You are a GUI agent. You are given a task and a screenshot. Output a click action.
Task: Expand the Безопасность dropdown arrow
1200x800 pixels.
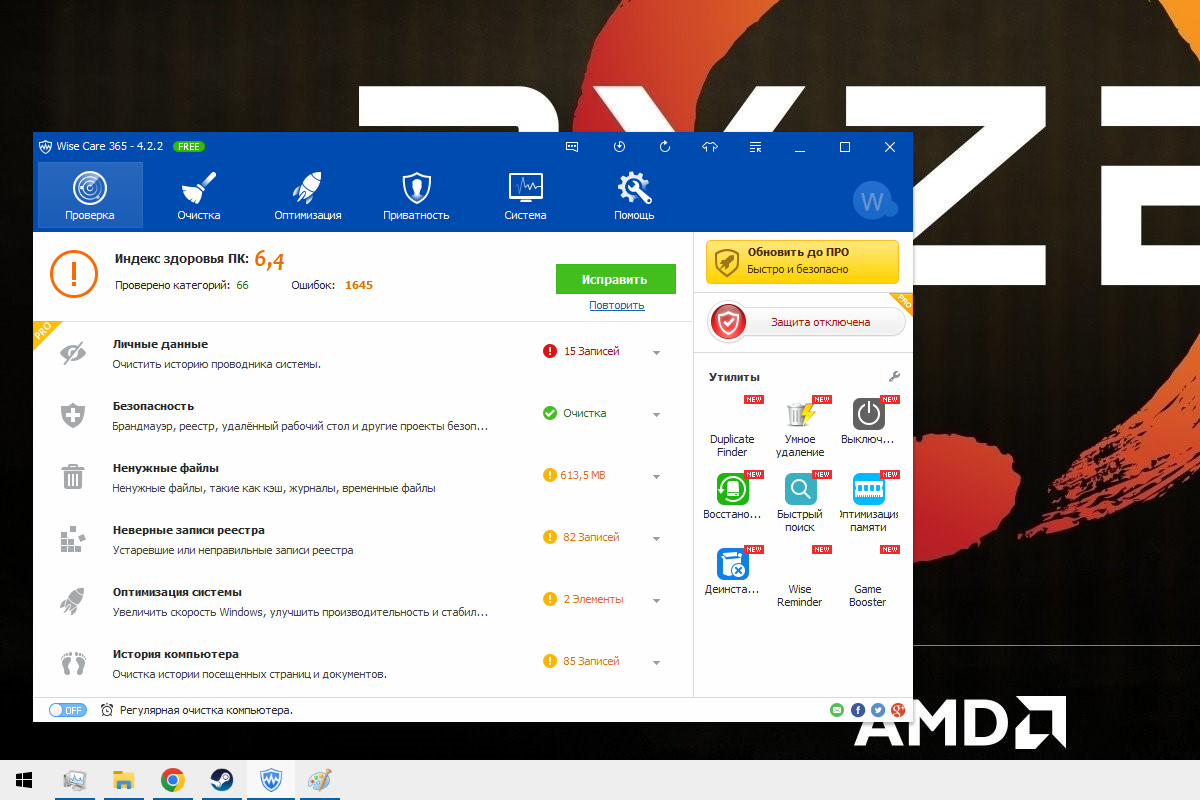pos(657,415)
